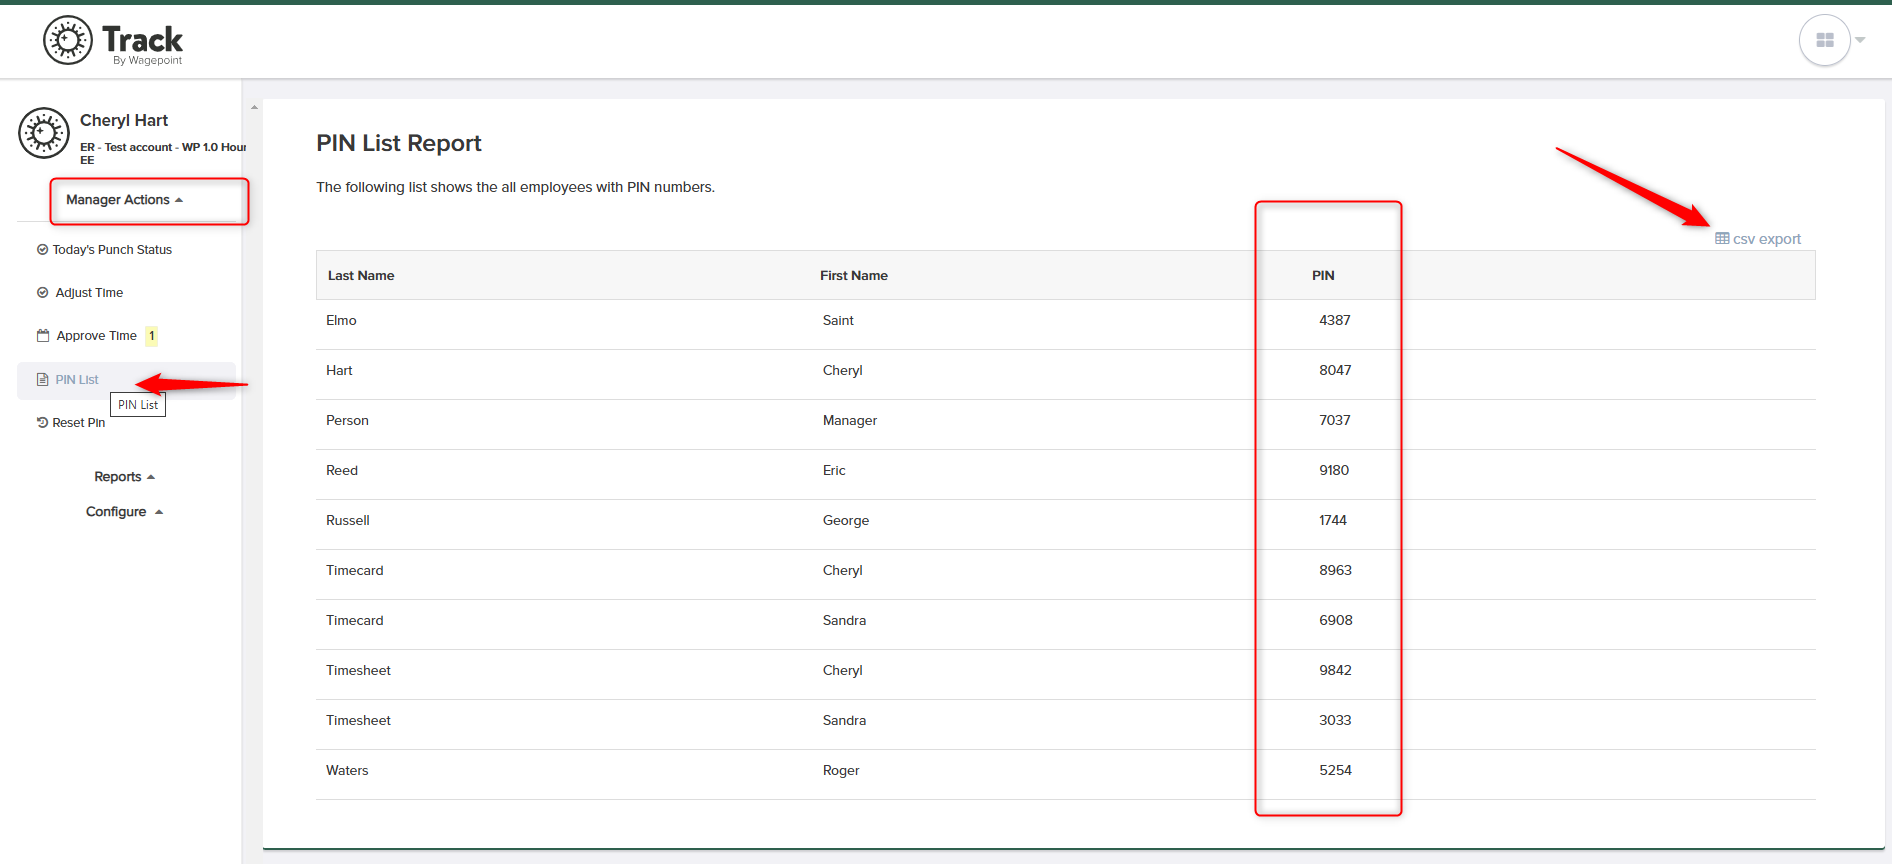Select first name Roger cell
Screen dimensions: 1892x864
click(841, 771)
